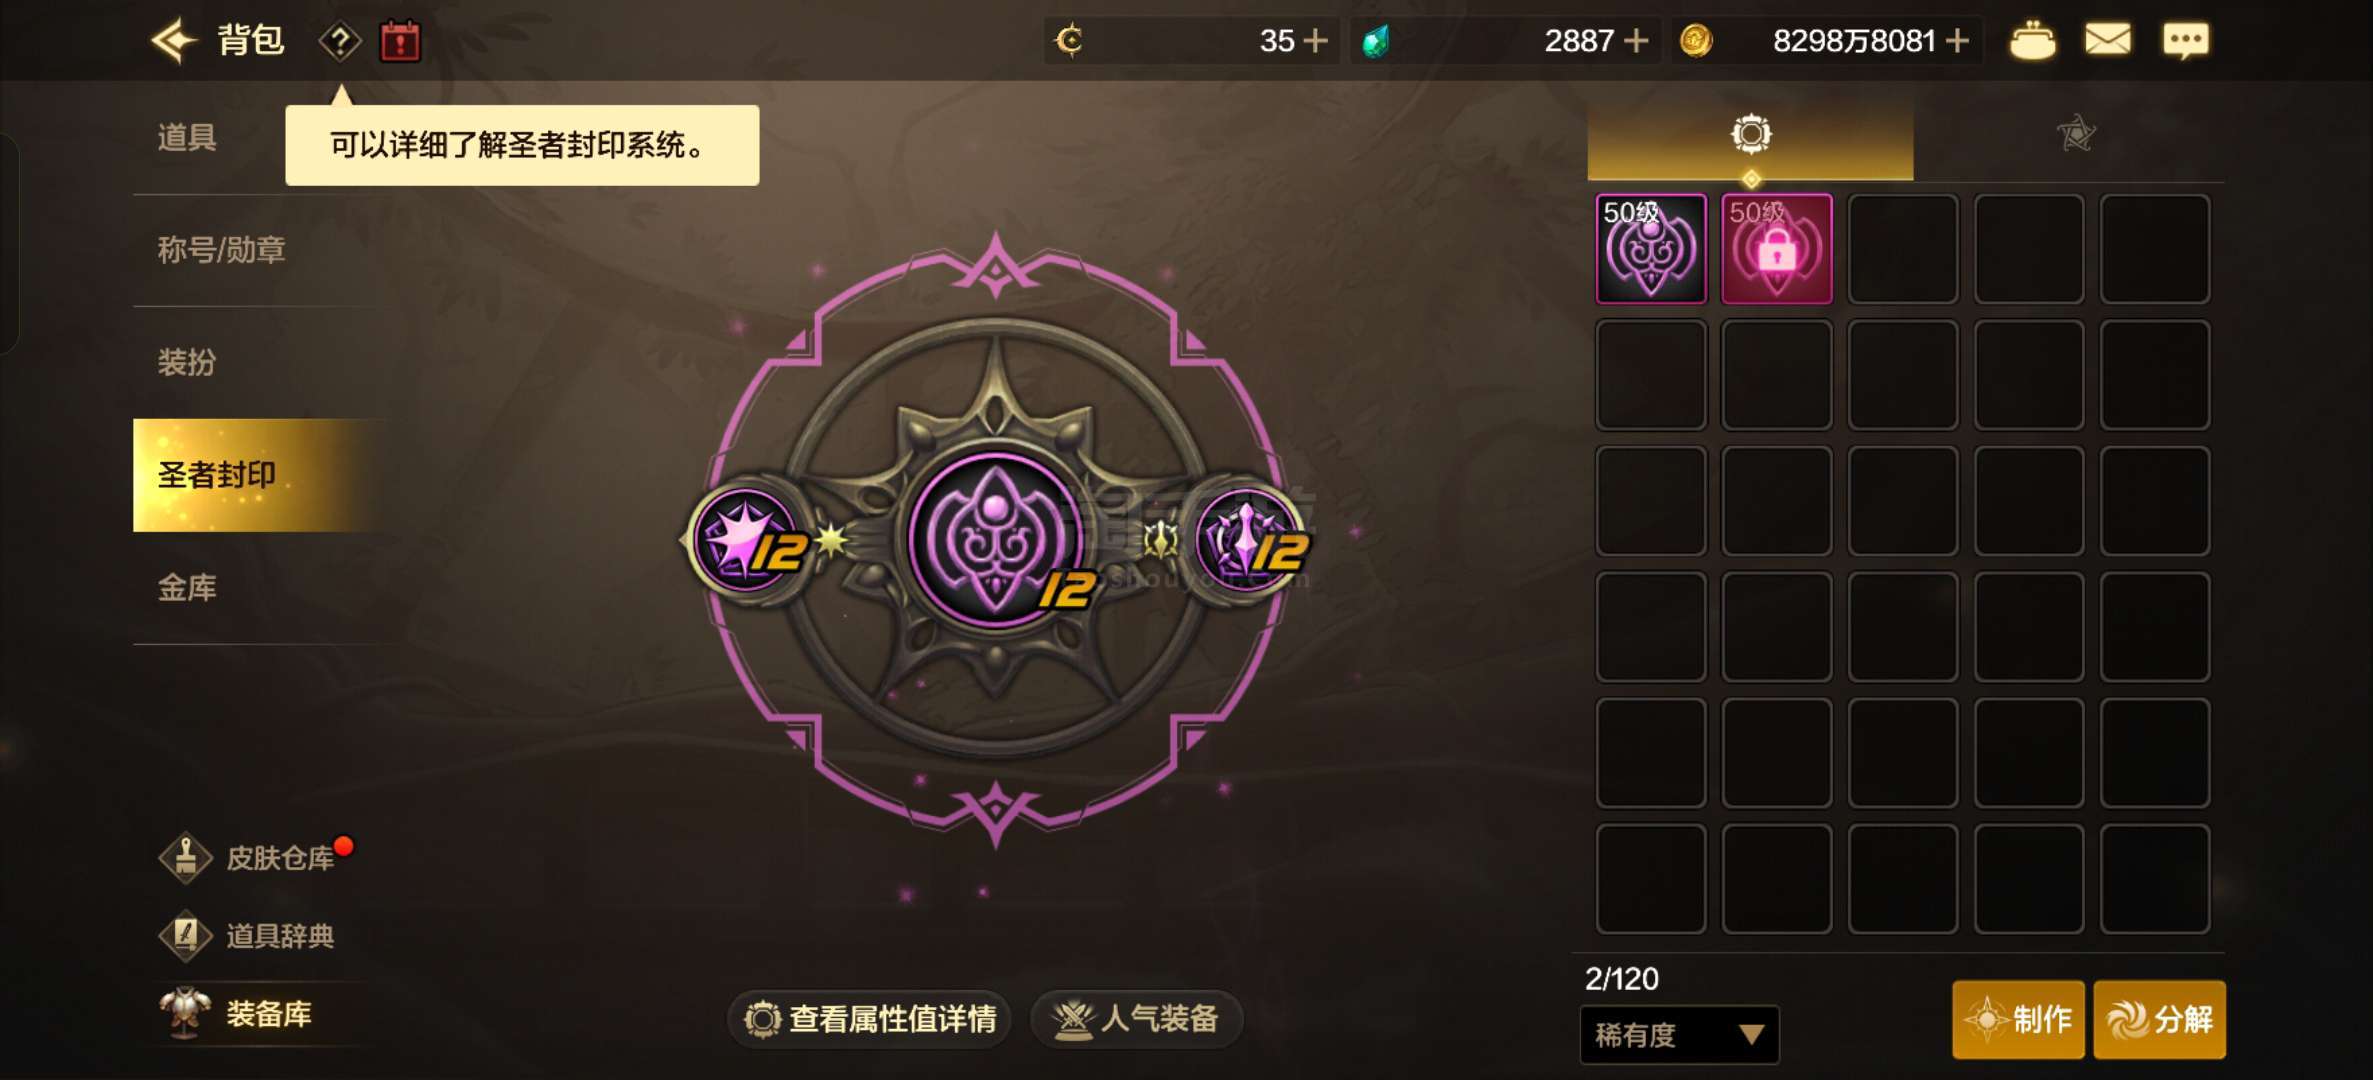This screenshot has height=1080, width=2373.
Task: Select the center purple seal slot
Action: point(995,540)
